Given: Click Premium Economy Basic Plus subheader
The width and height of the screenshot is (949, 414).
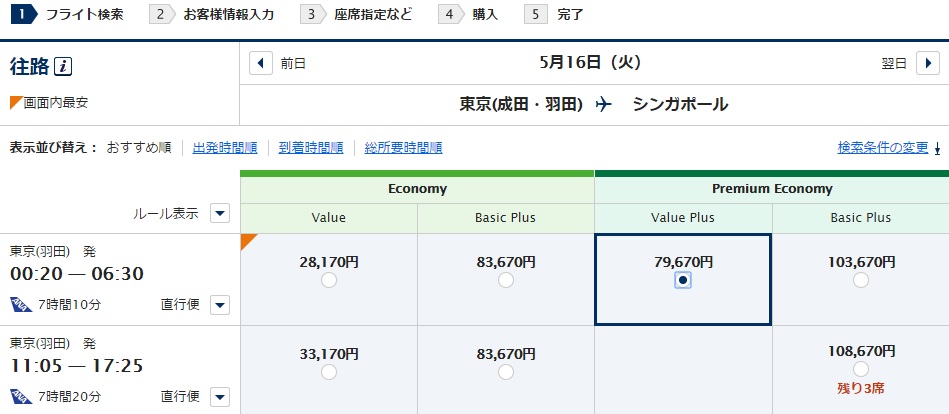Looking at the screenshot, I should tap(861, 218).
